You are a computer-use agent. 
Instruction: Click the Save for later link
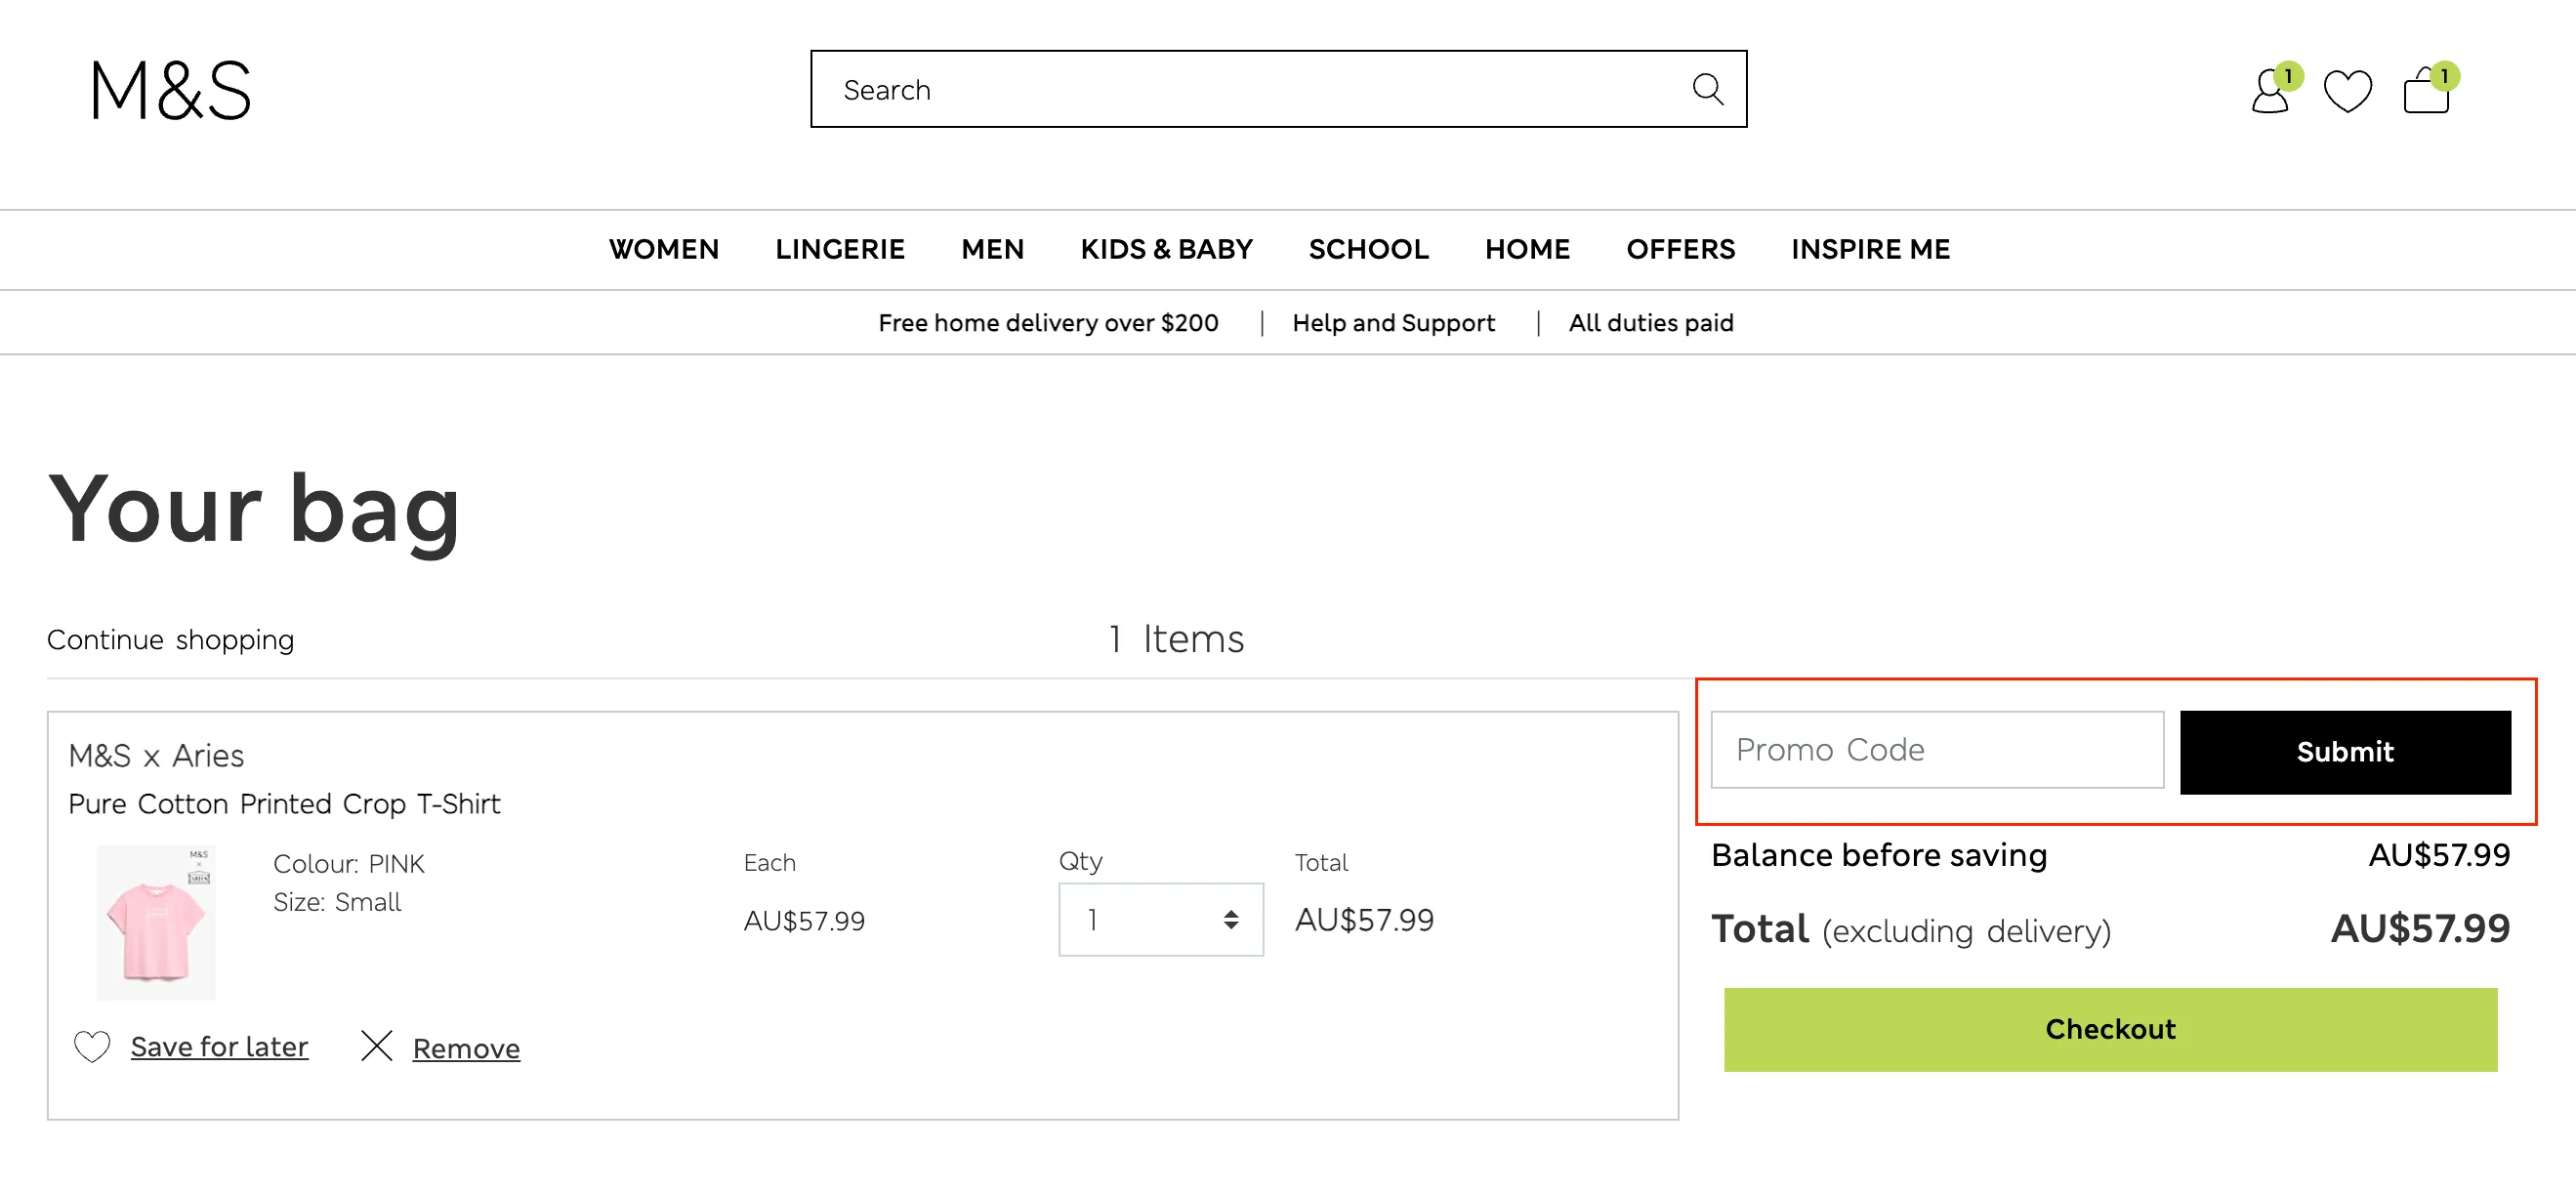pyautogui.click(x=219, y=1047)
